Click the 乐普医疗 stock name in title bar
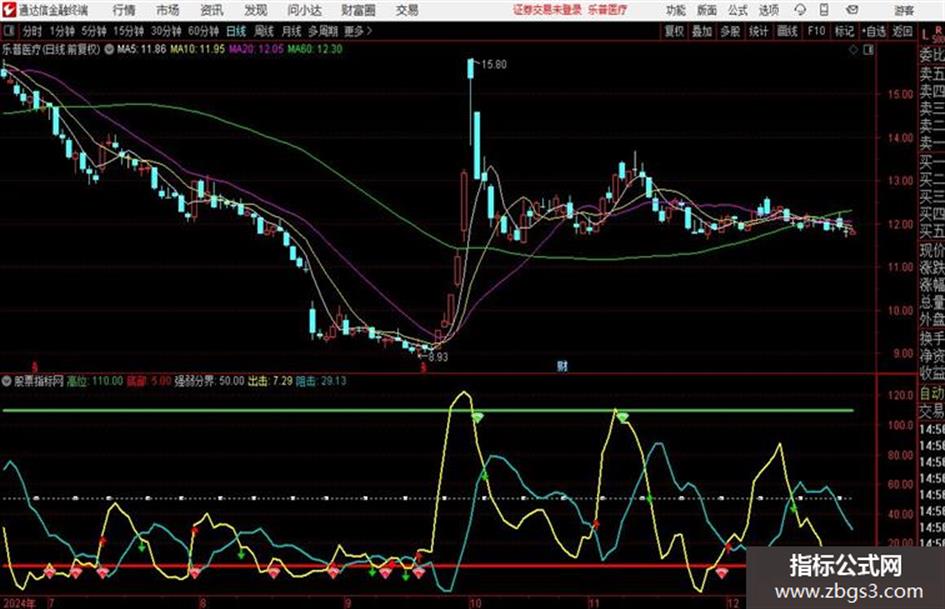This screenshot has height=609, width=945. pyautogui.click(x=608, y=10)
